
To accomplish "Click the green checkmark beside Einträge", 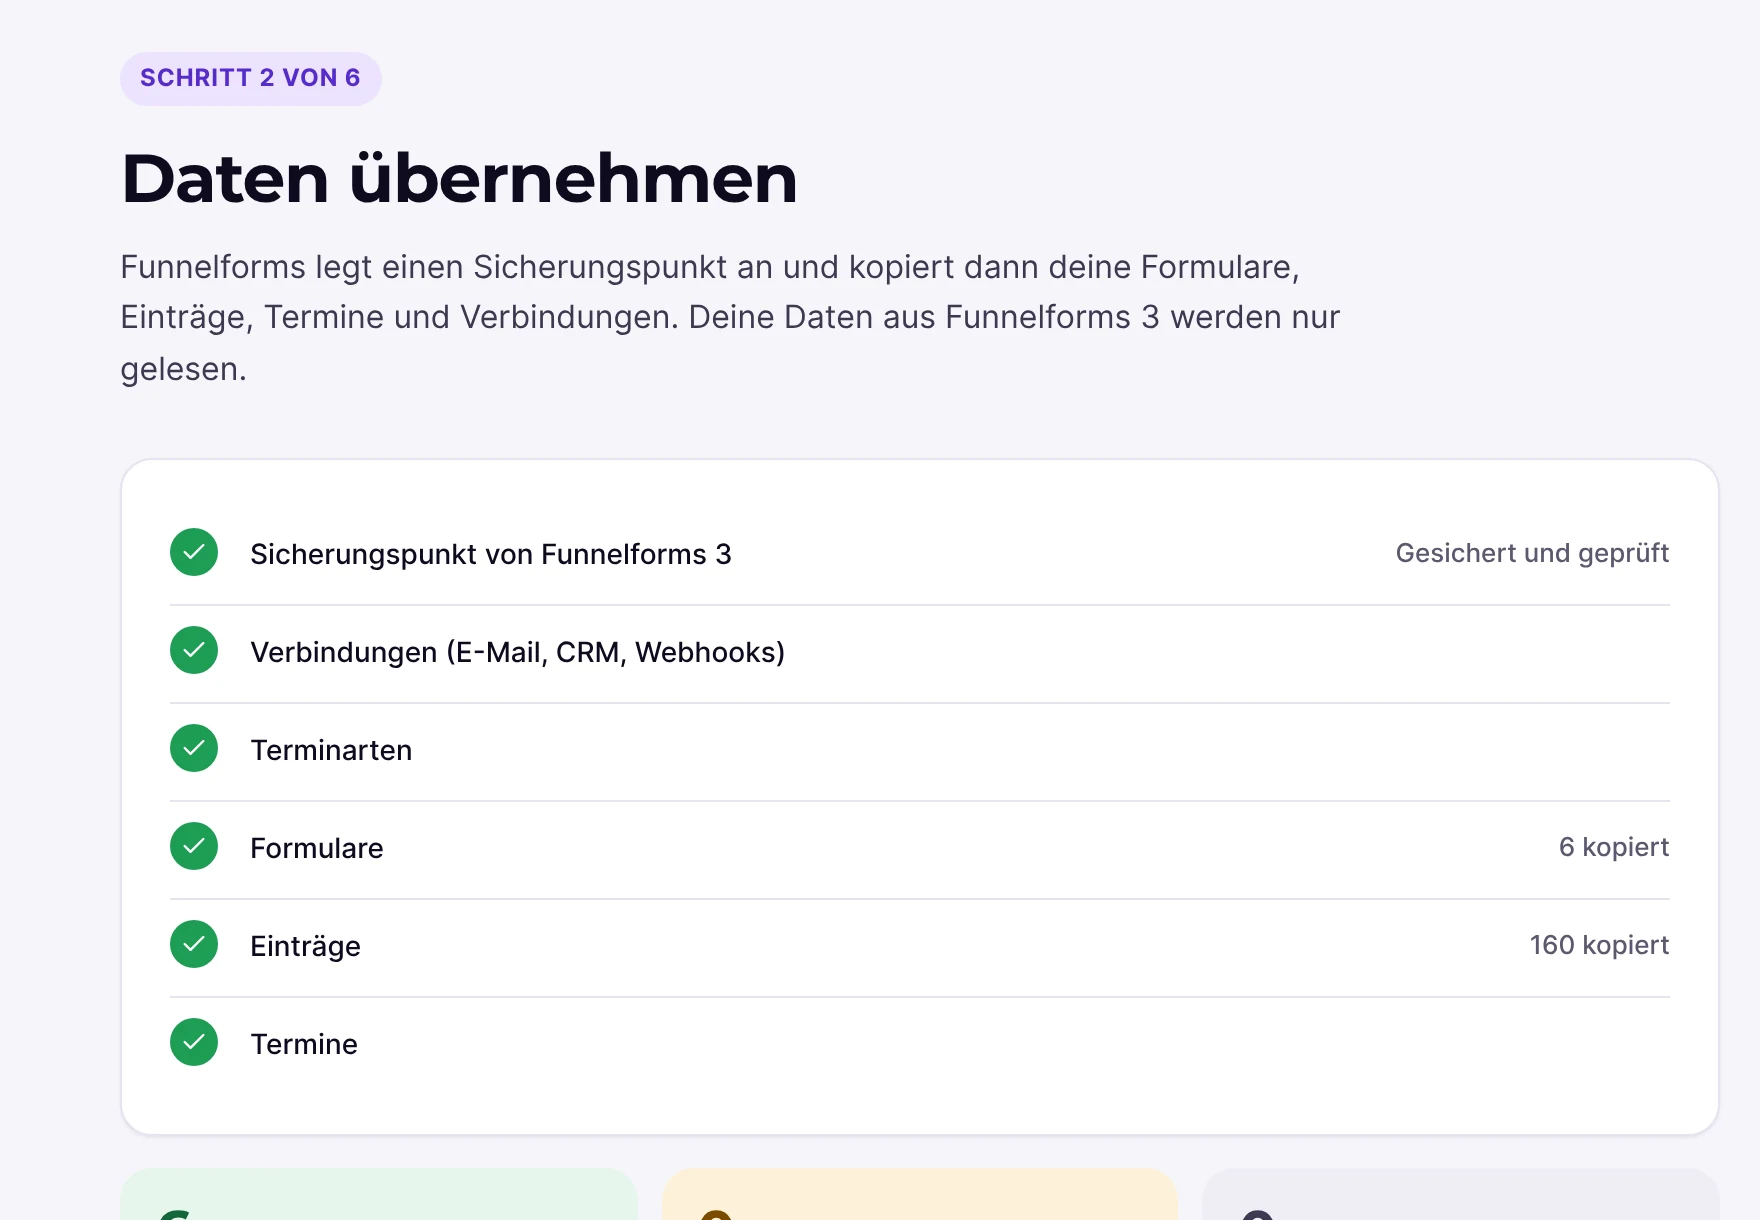I will coord(194,944).
